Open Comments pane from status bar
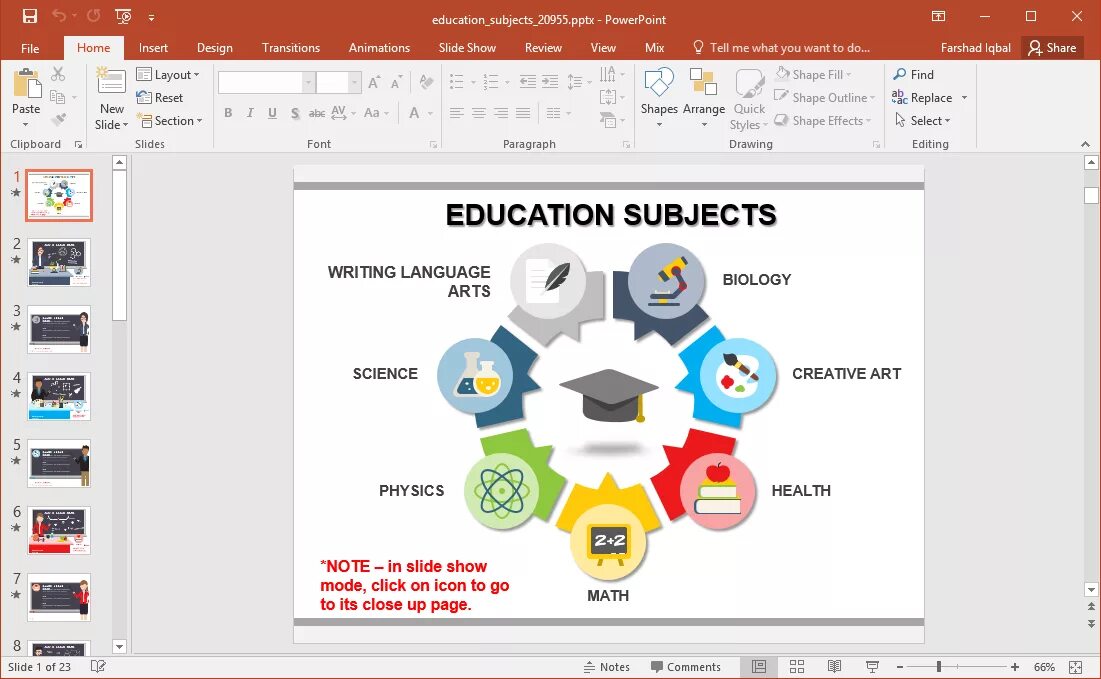 tap(685, 667)
